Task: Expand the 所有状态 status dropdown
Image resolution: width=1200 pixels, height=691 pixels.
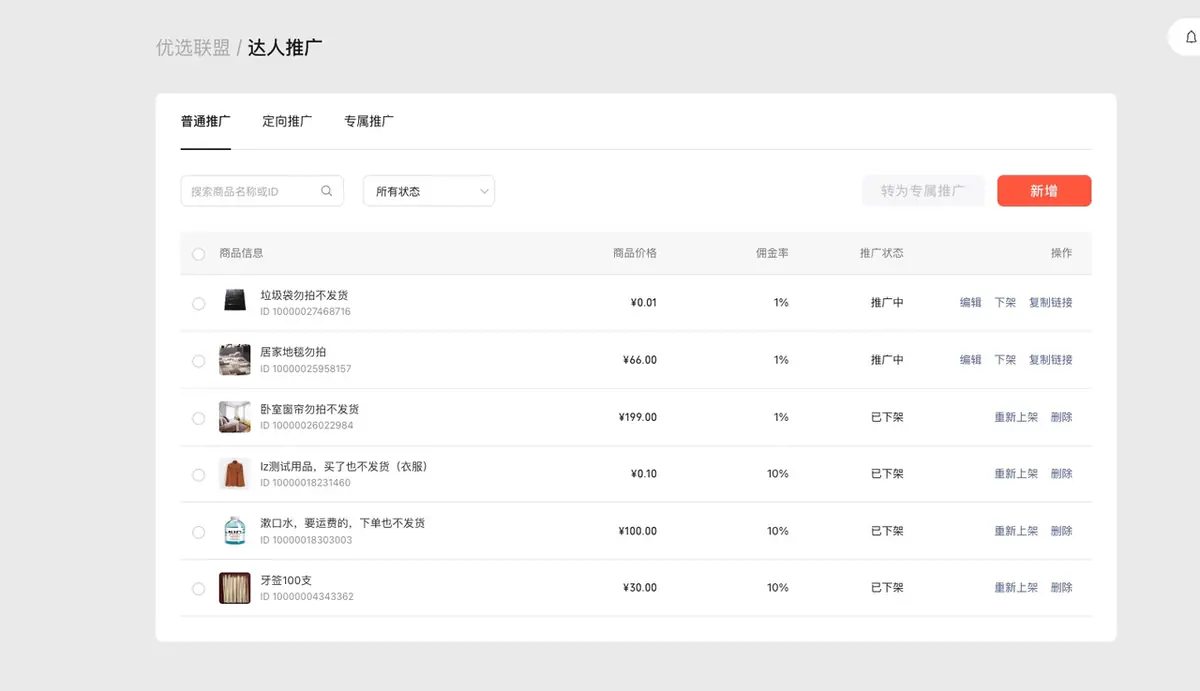Action: coord(429,191)
